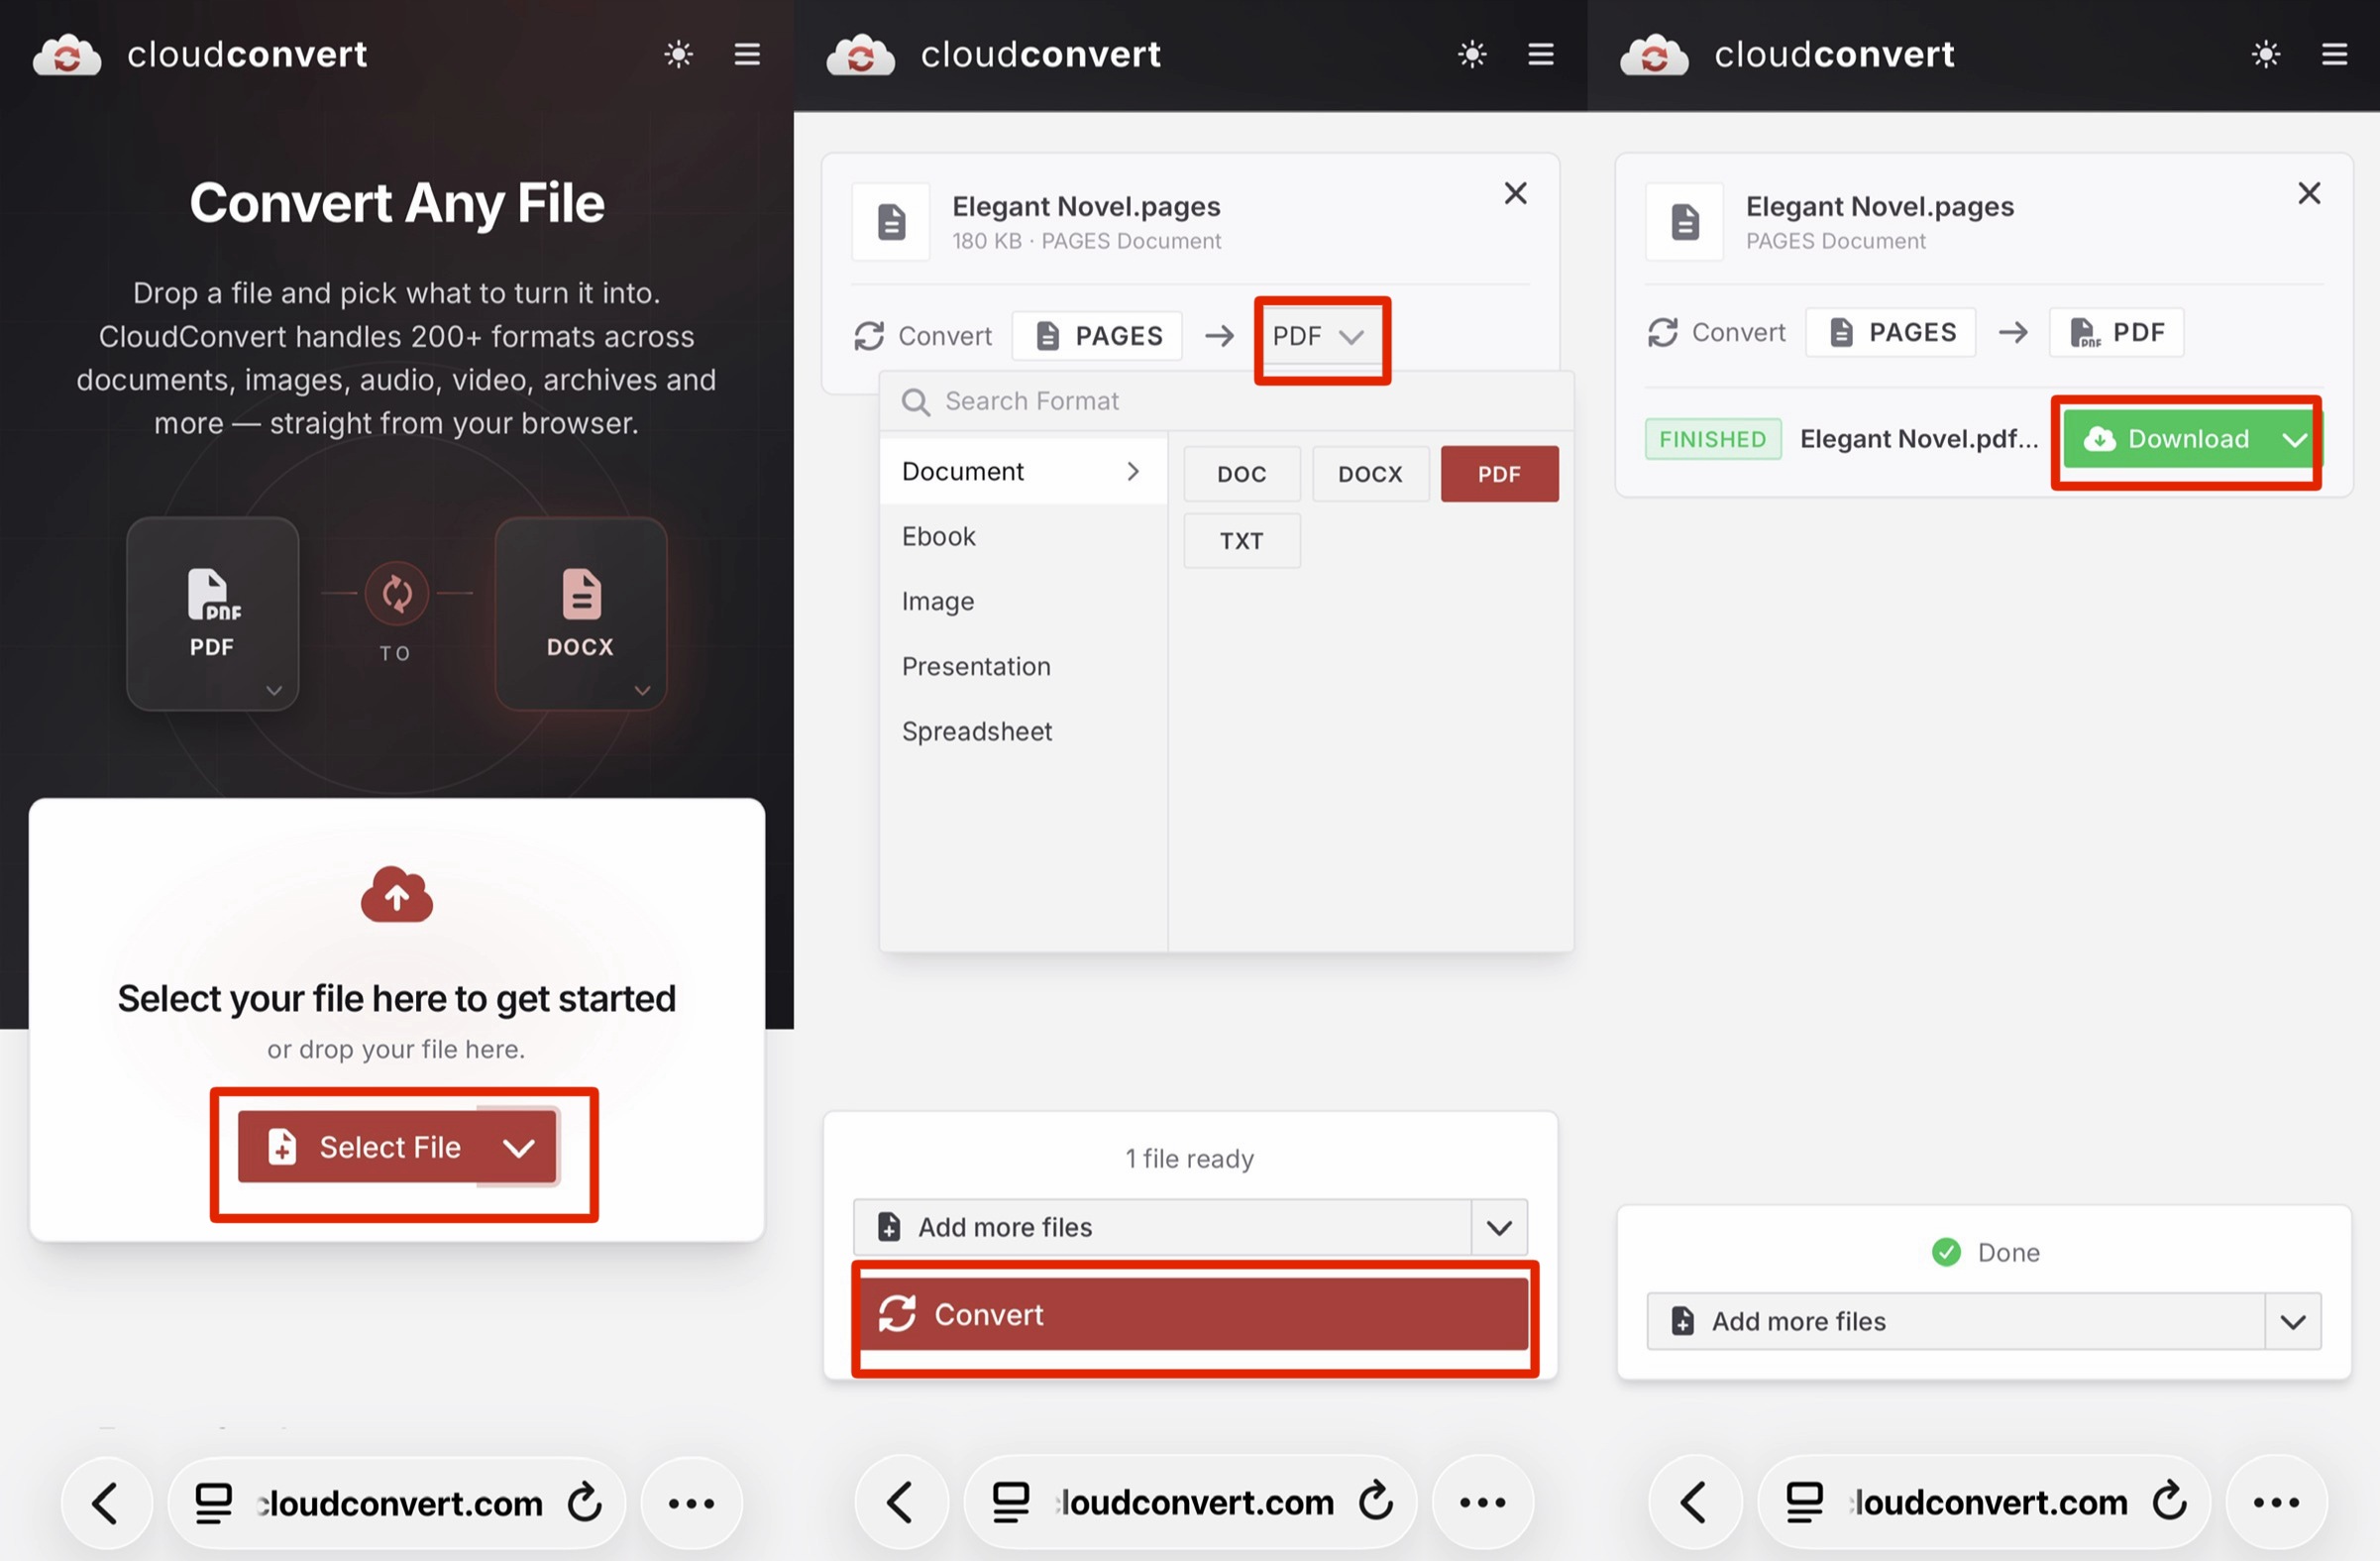
Task: Select Document category in format list
Action: point(1023,471)
